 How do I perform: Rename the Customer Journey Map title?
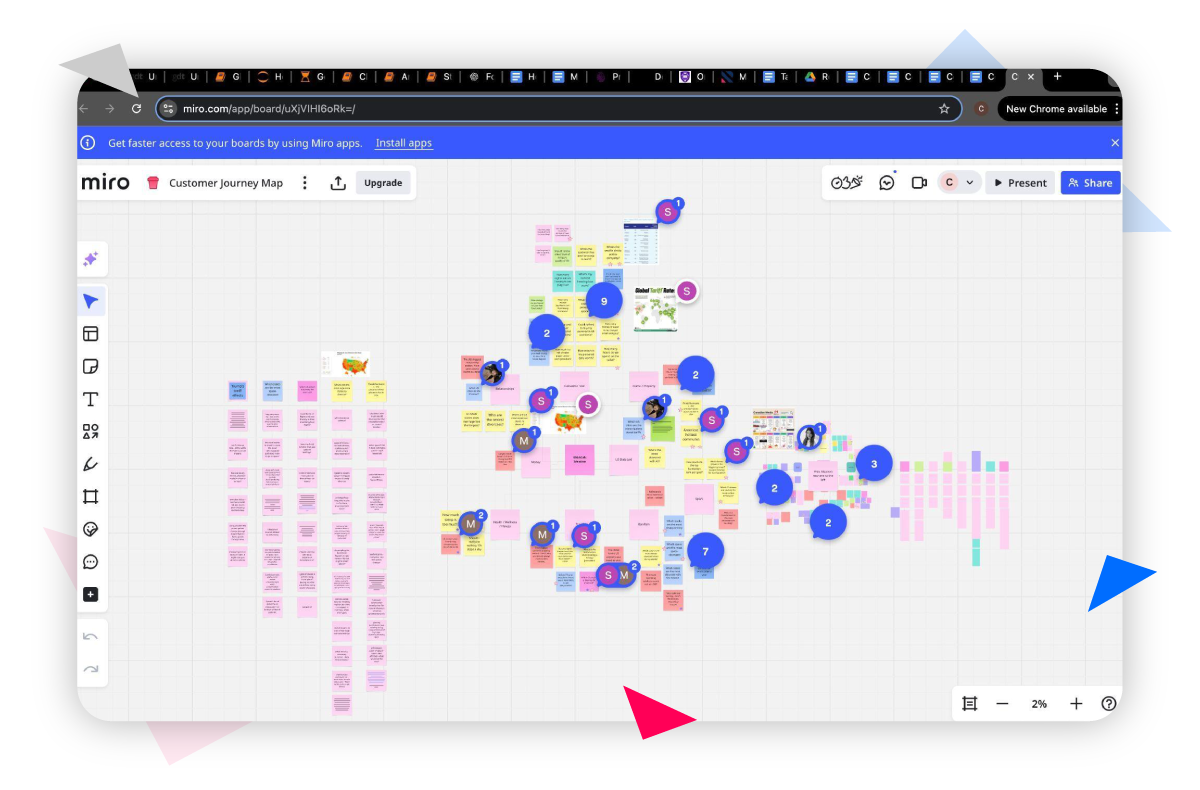point(226,183)
